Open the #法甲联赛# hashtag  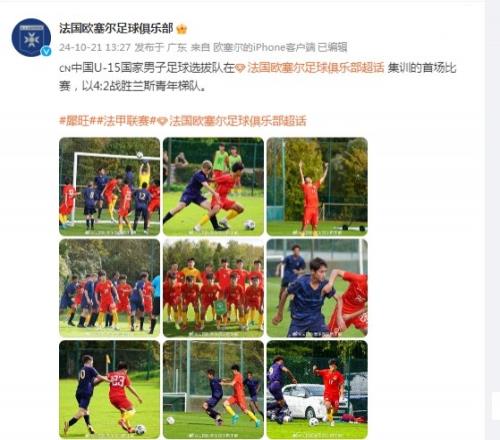[123, 121]
